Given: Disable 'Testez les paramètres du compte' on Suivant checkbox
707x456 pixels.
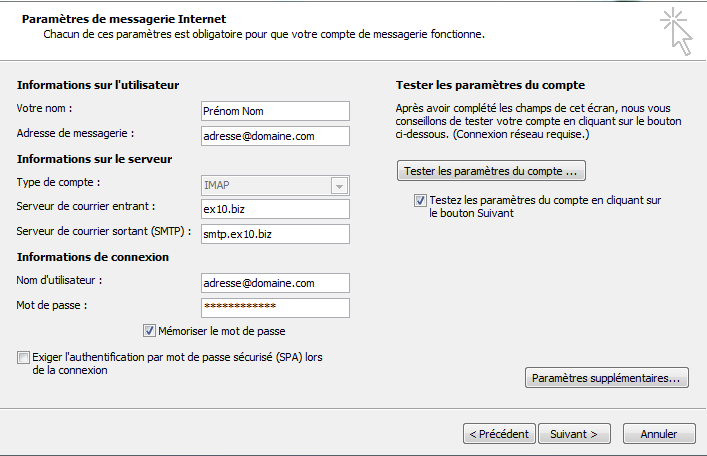Looking at the screenshot, I should coord(420,200).
